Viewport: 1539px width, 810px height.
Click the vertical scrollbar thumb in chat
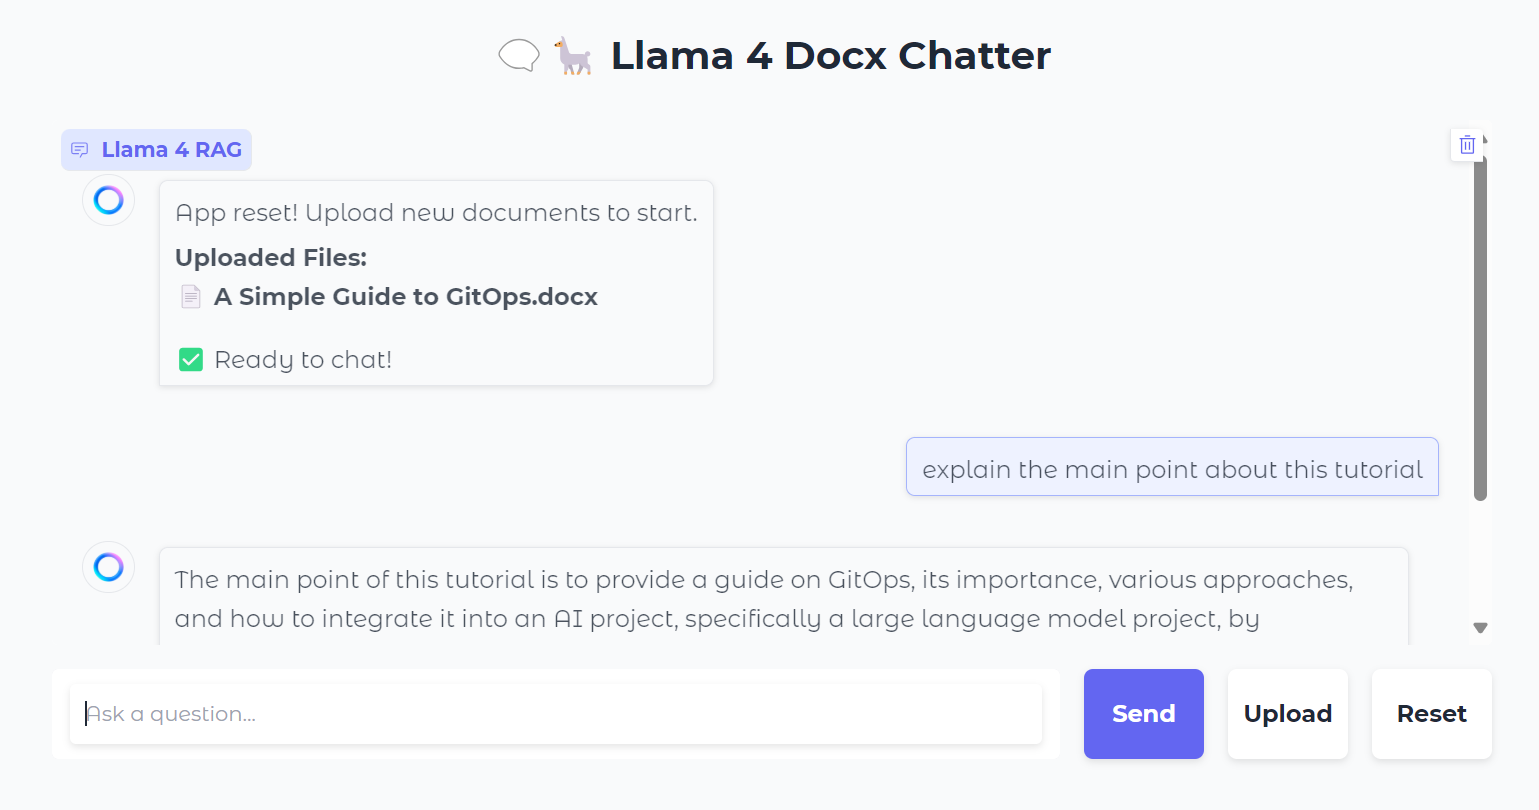tap(1481, 323)
